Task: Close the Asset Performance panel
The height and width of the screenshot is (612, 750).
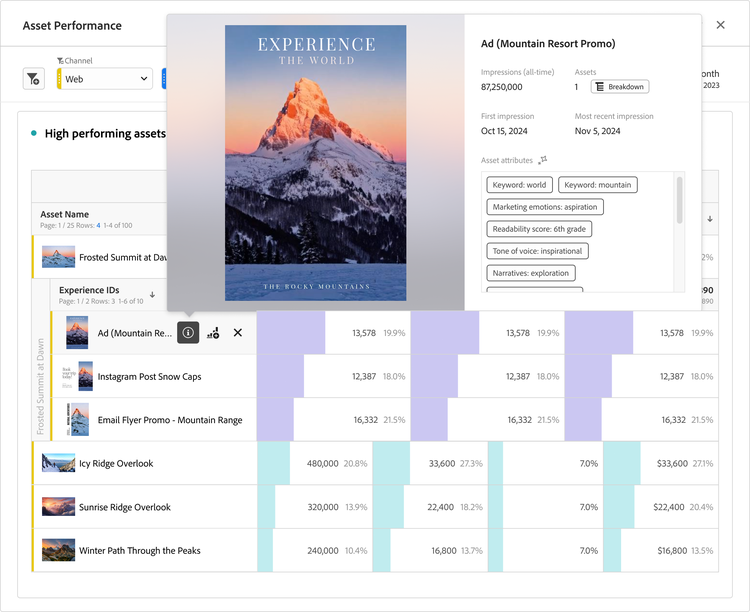Action: coord(720,25)
